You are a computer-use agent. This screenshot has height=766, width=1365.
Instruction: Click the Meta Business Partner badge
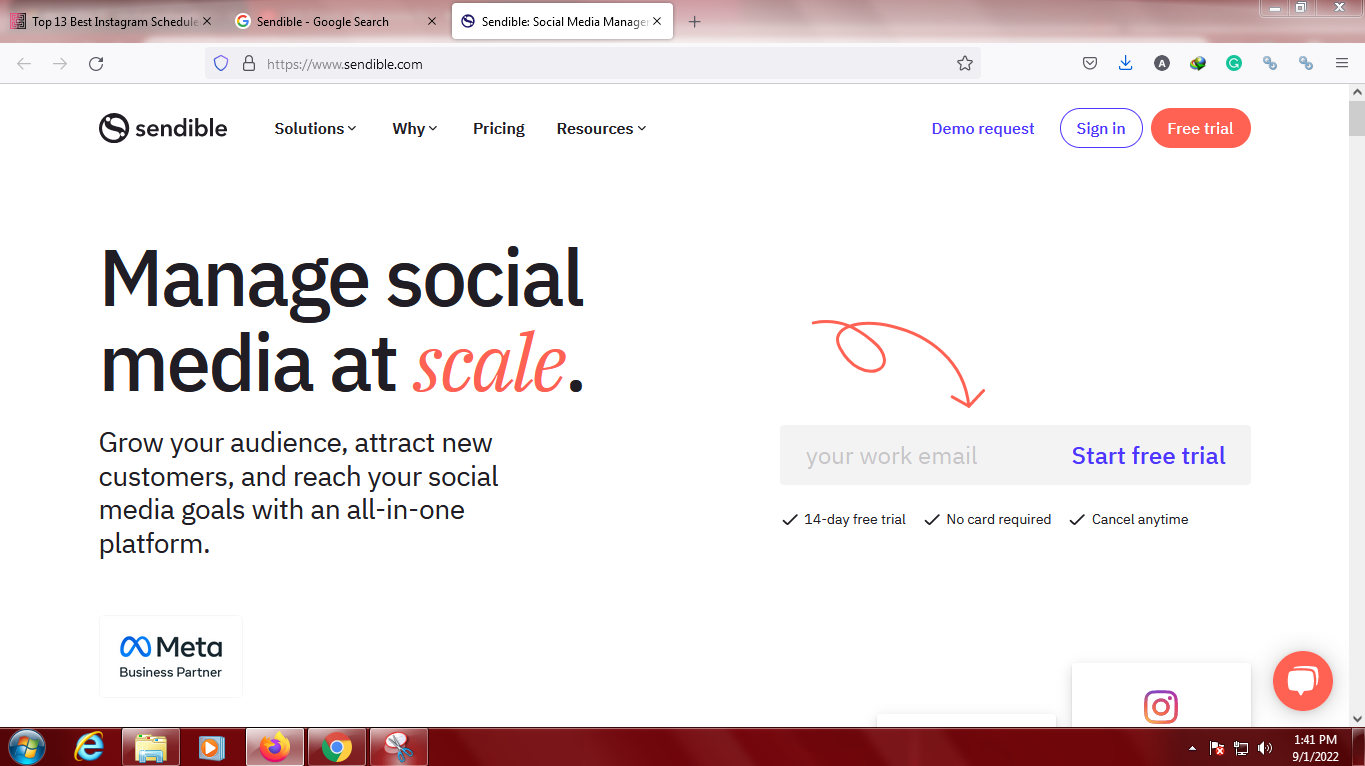click(x=171, y=656)
